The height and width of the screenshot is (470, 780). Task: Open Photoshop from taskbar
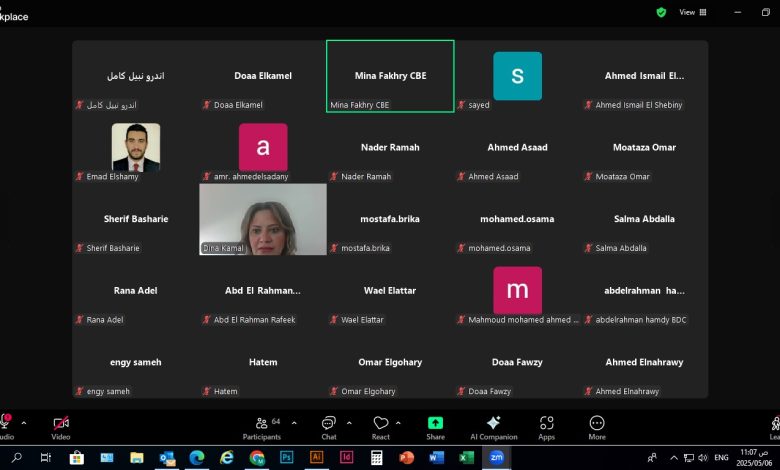(287, 457)
